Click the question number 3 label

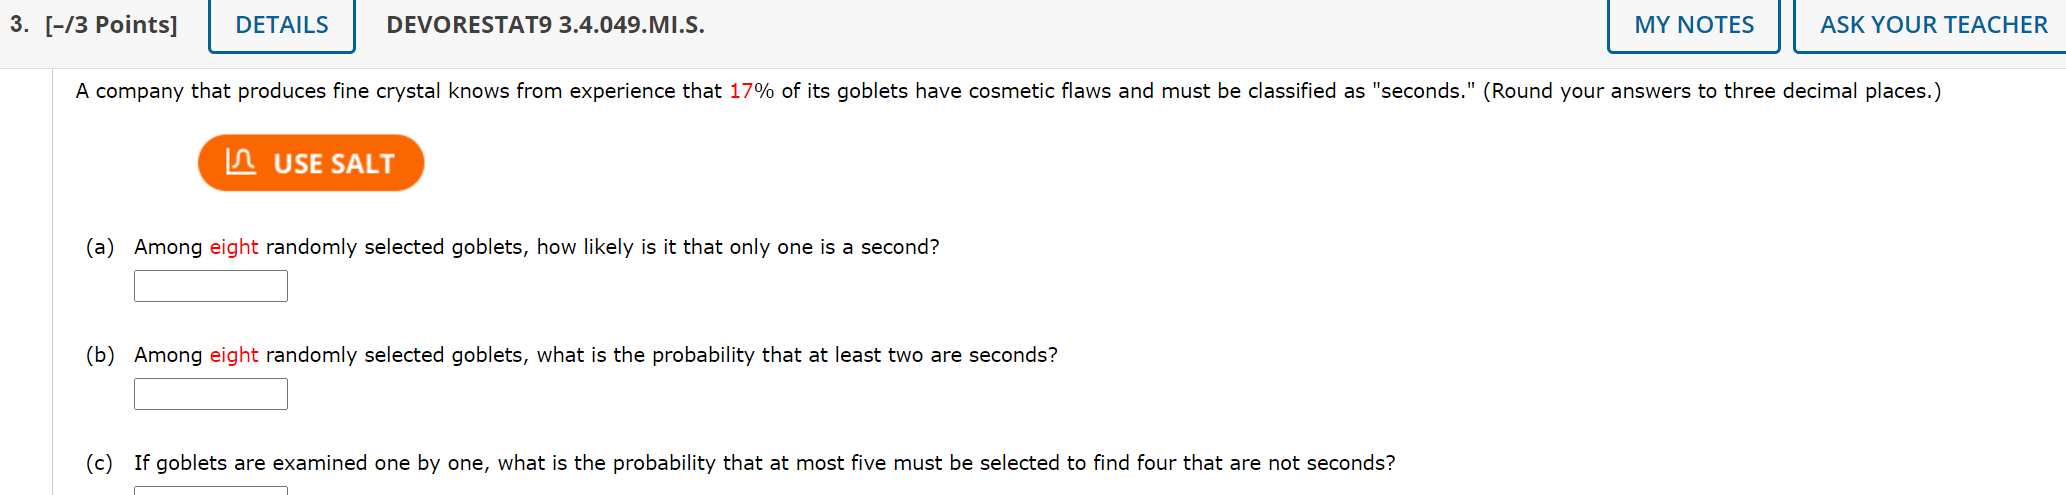[x=19, y=24]
